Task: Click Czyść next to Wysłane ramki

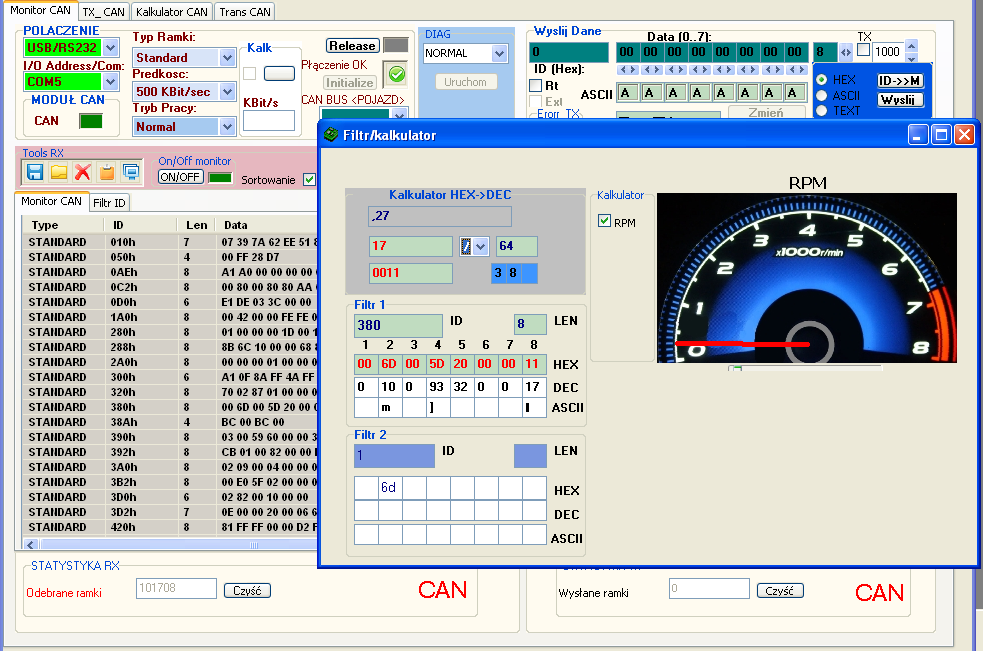Action: pos(780,590)
